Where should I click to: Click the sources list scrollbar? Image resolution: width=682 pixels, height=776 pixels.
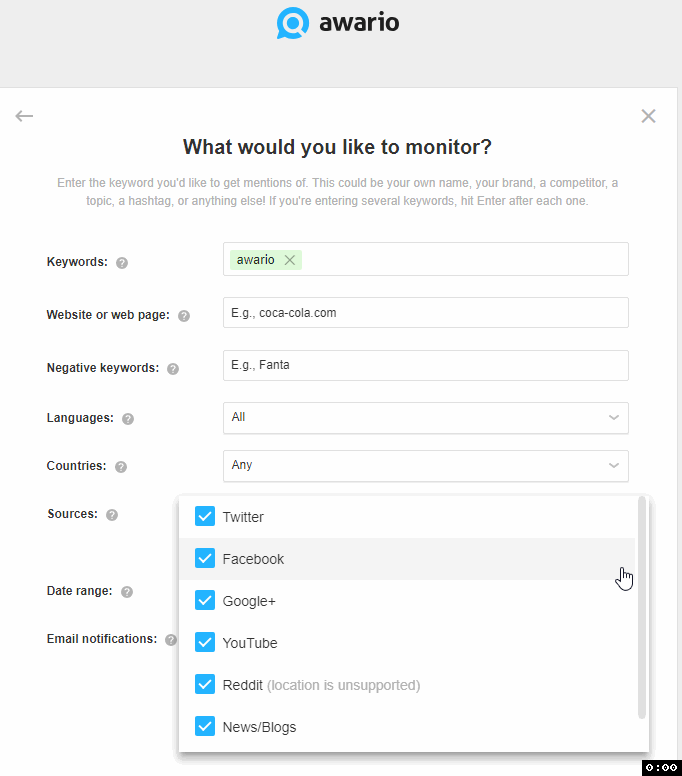642,607
